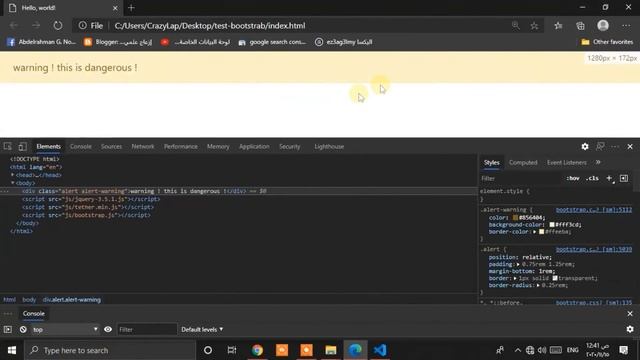Select the jquery-3.5.1.js script node
The image size is (640, 360).
(x=91, y=199)
